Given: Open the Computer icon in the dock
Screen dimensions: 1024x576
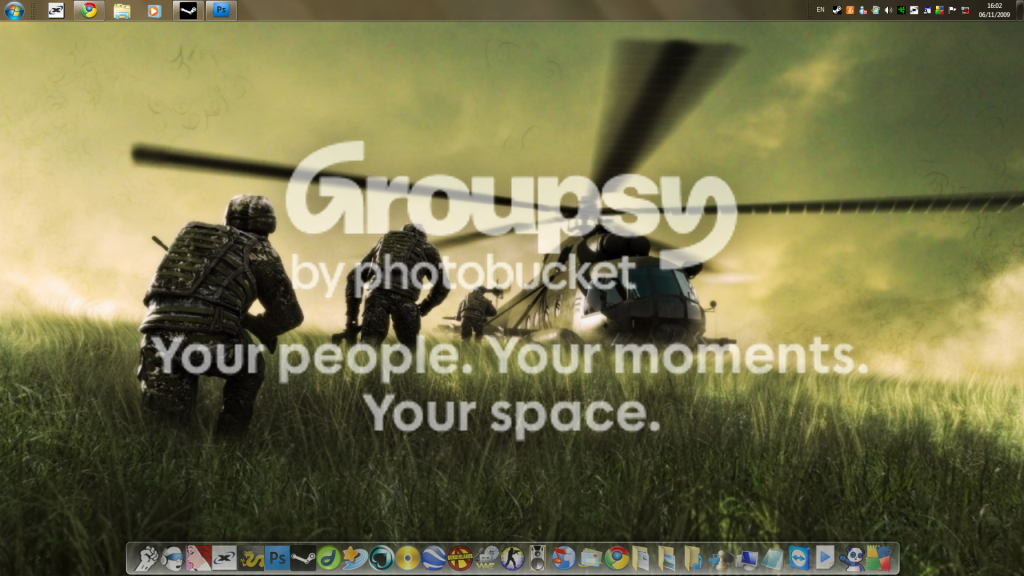Looking at the screenshot, I should tap(746, 558).
